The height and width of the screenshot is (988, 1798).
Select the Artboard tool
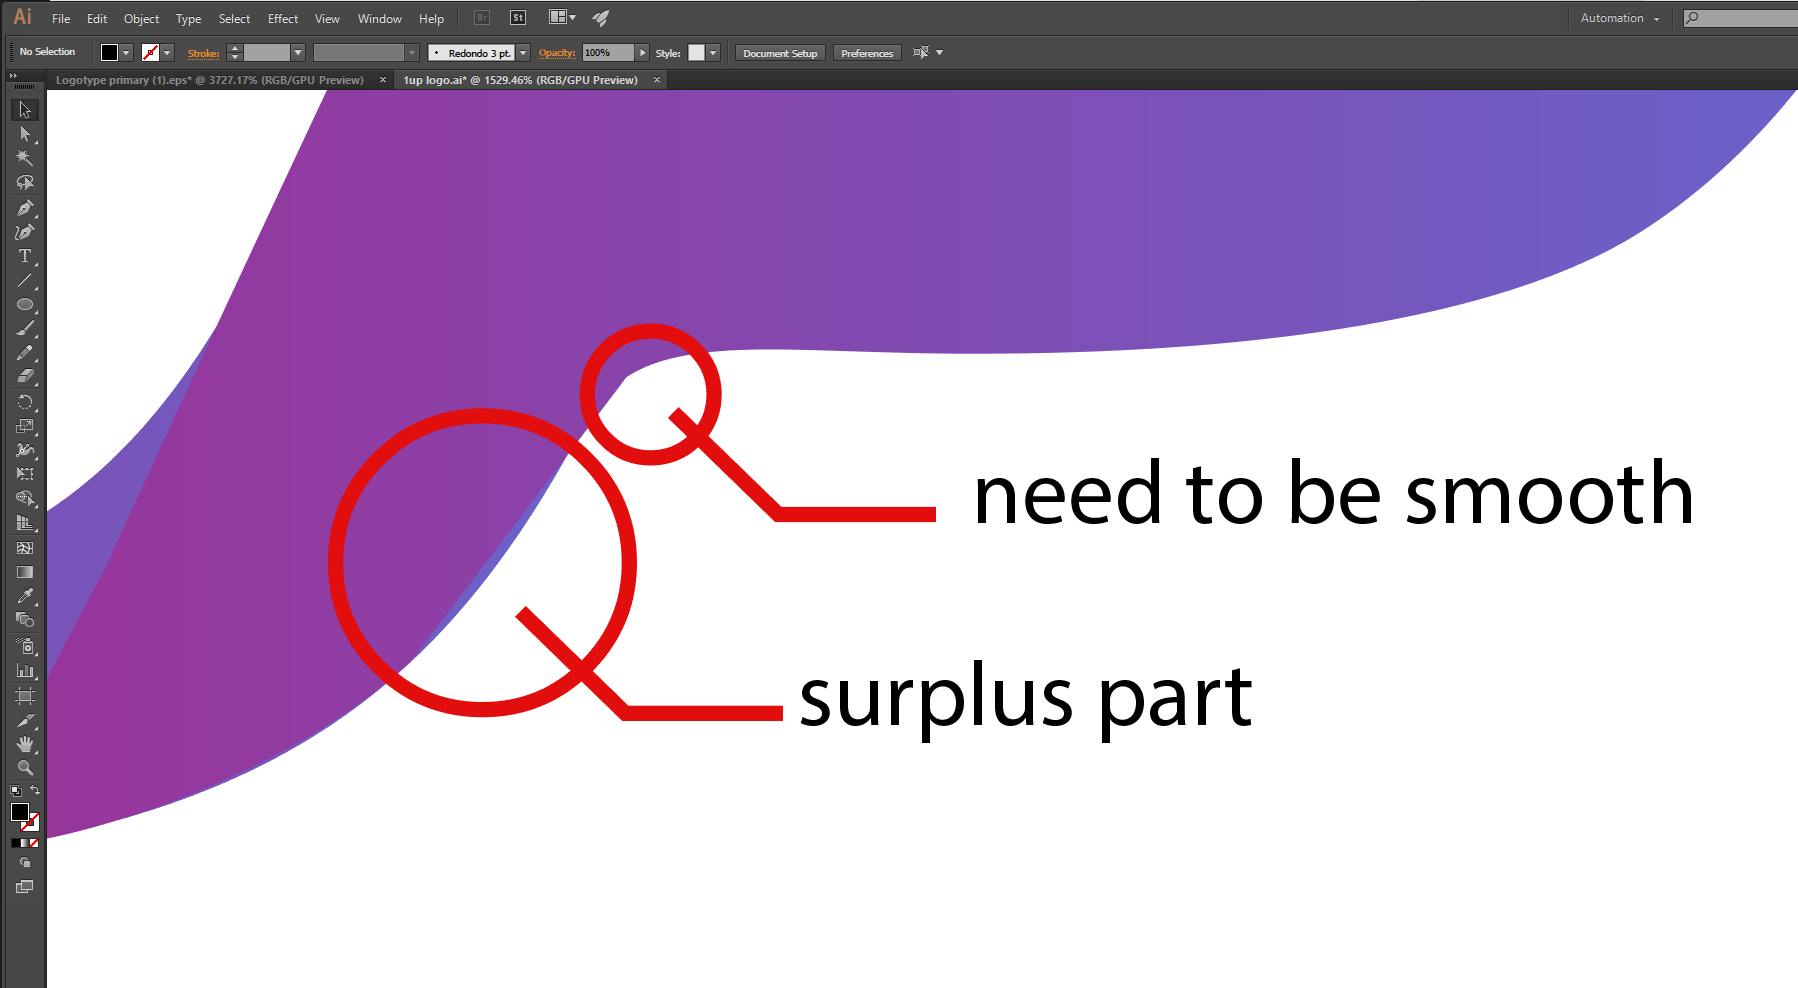click(x=25, y=695)
